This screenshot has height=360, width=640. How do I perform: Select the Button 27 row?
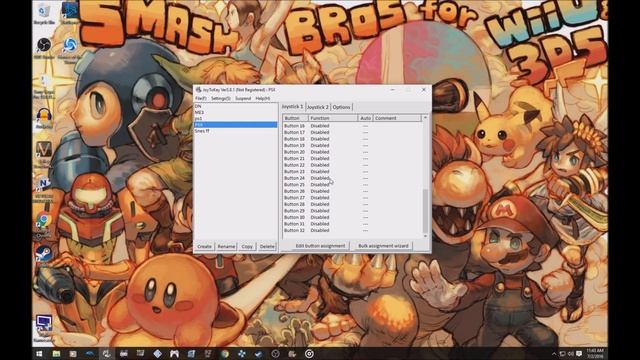[x=352, y=198]
